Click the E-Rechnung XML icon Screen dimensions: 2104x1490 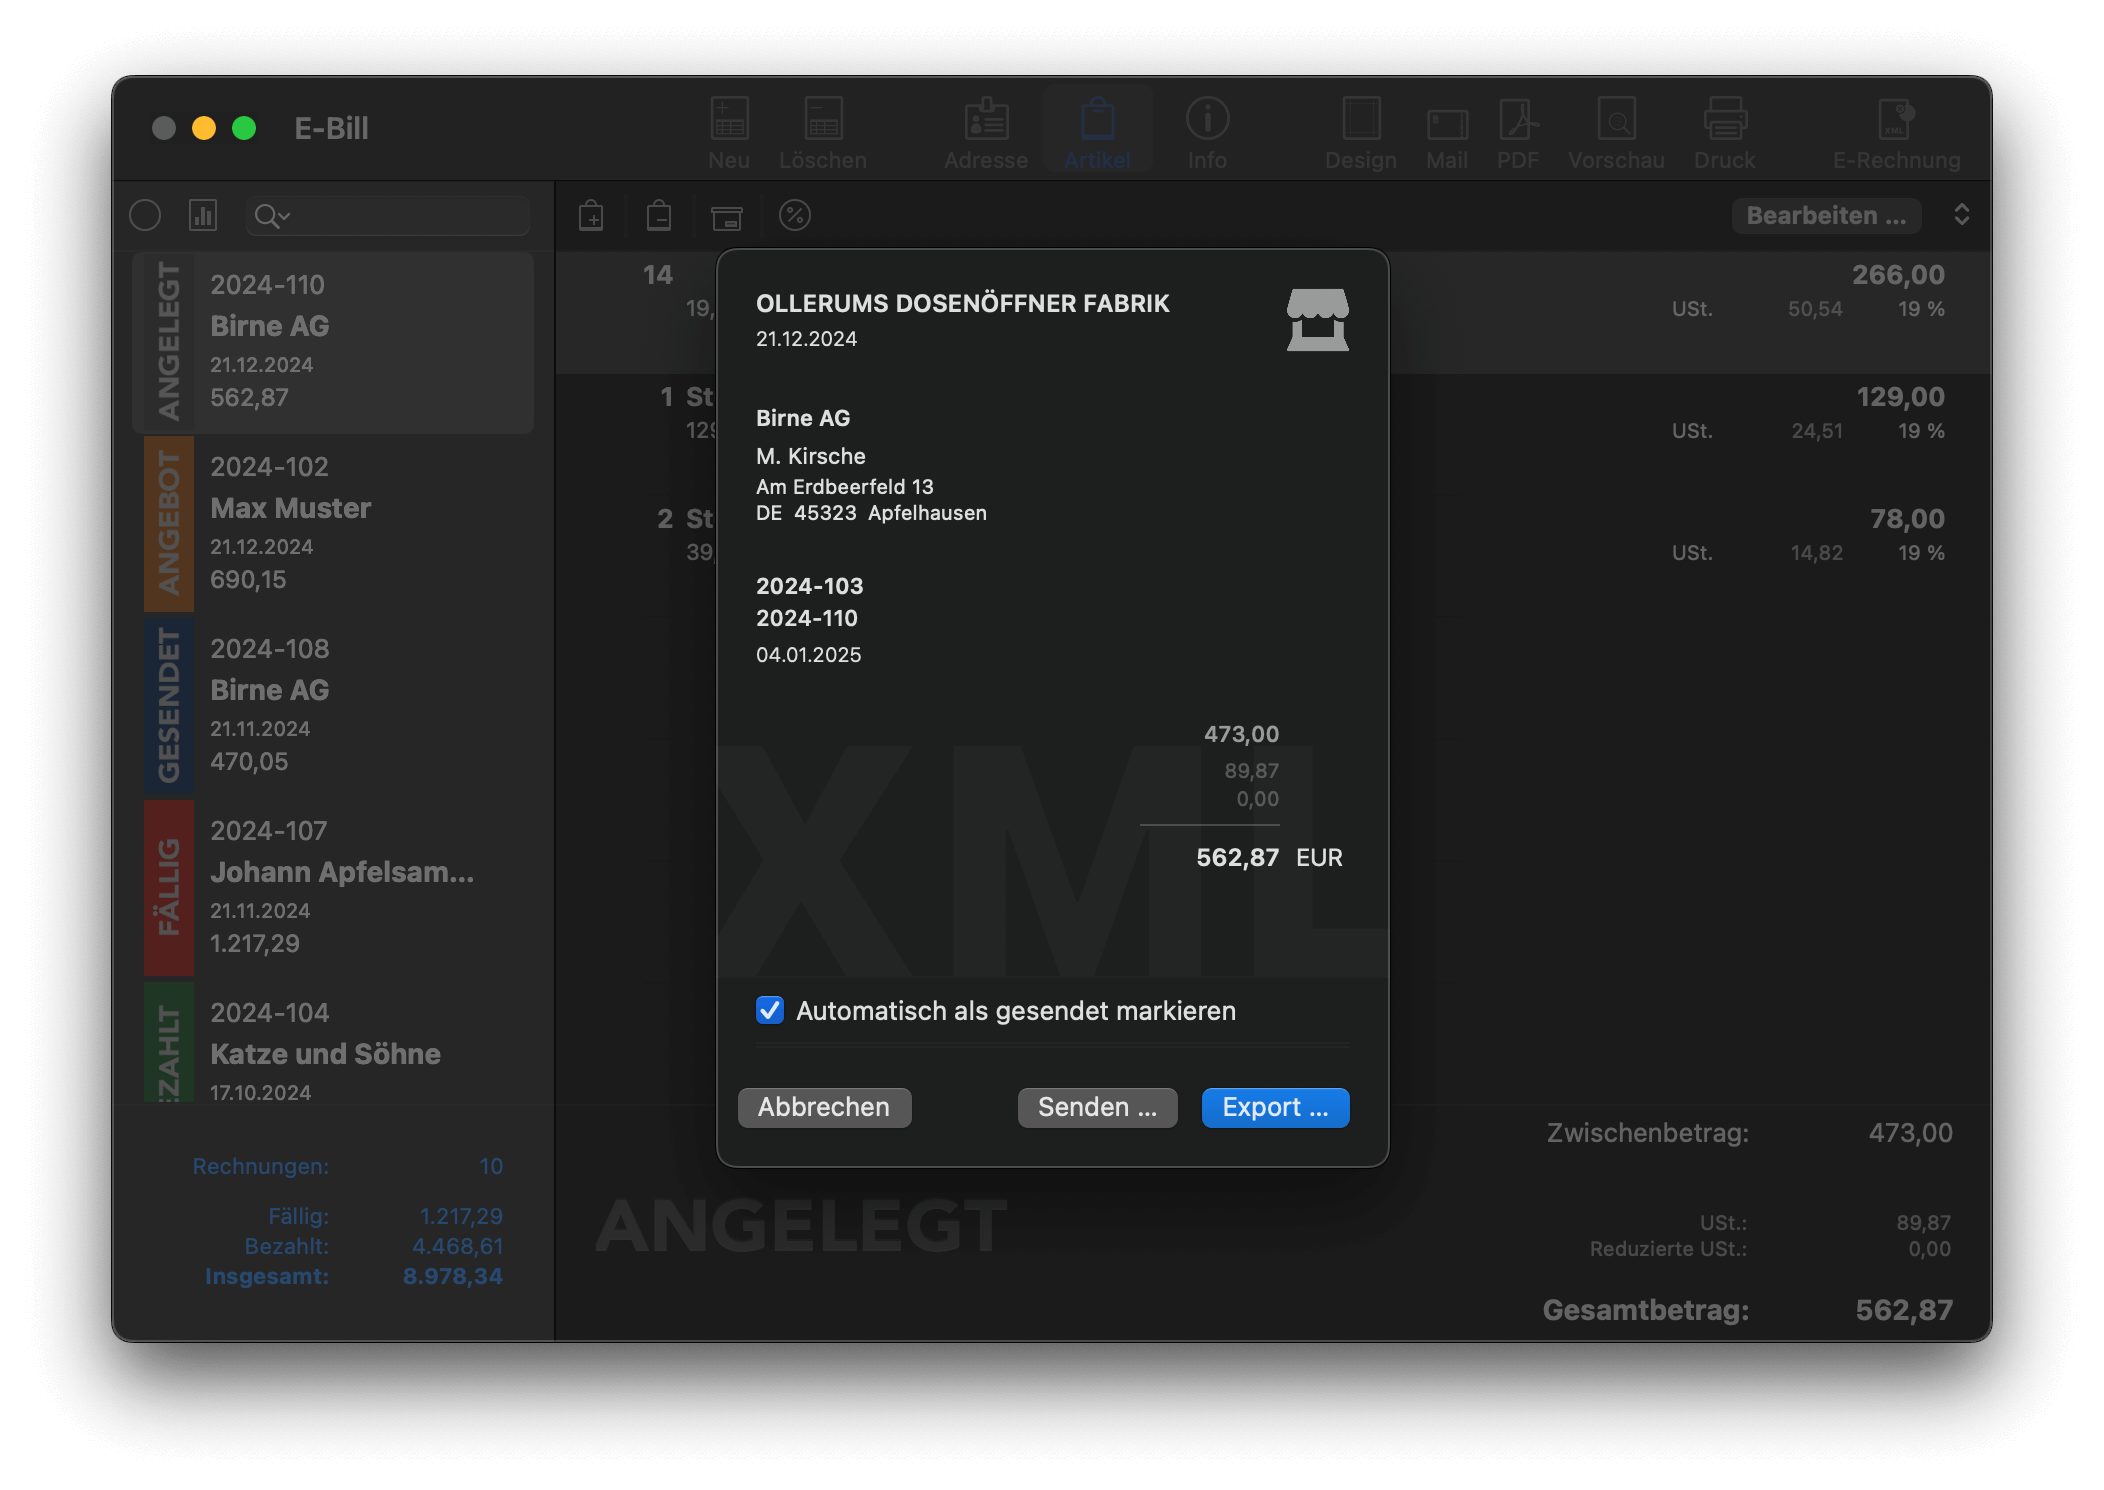click(x=1896, y=121)
